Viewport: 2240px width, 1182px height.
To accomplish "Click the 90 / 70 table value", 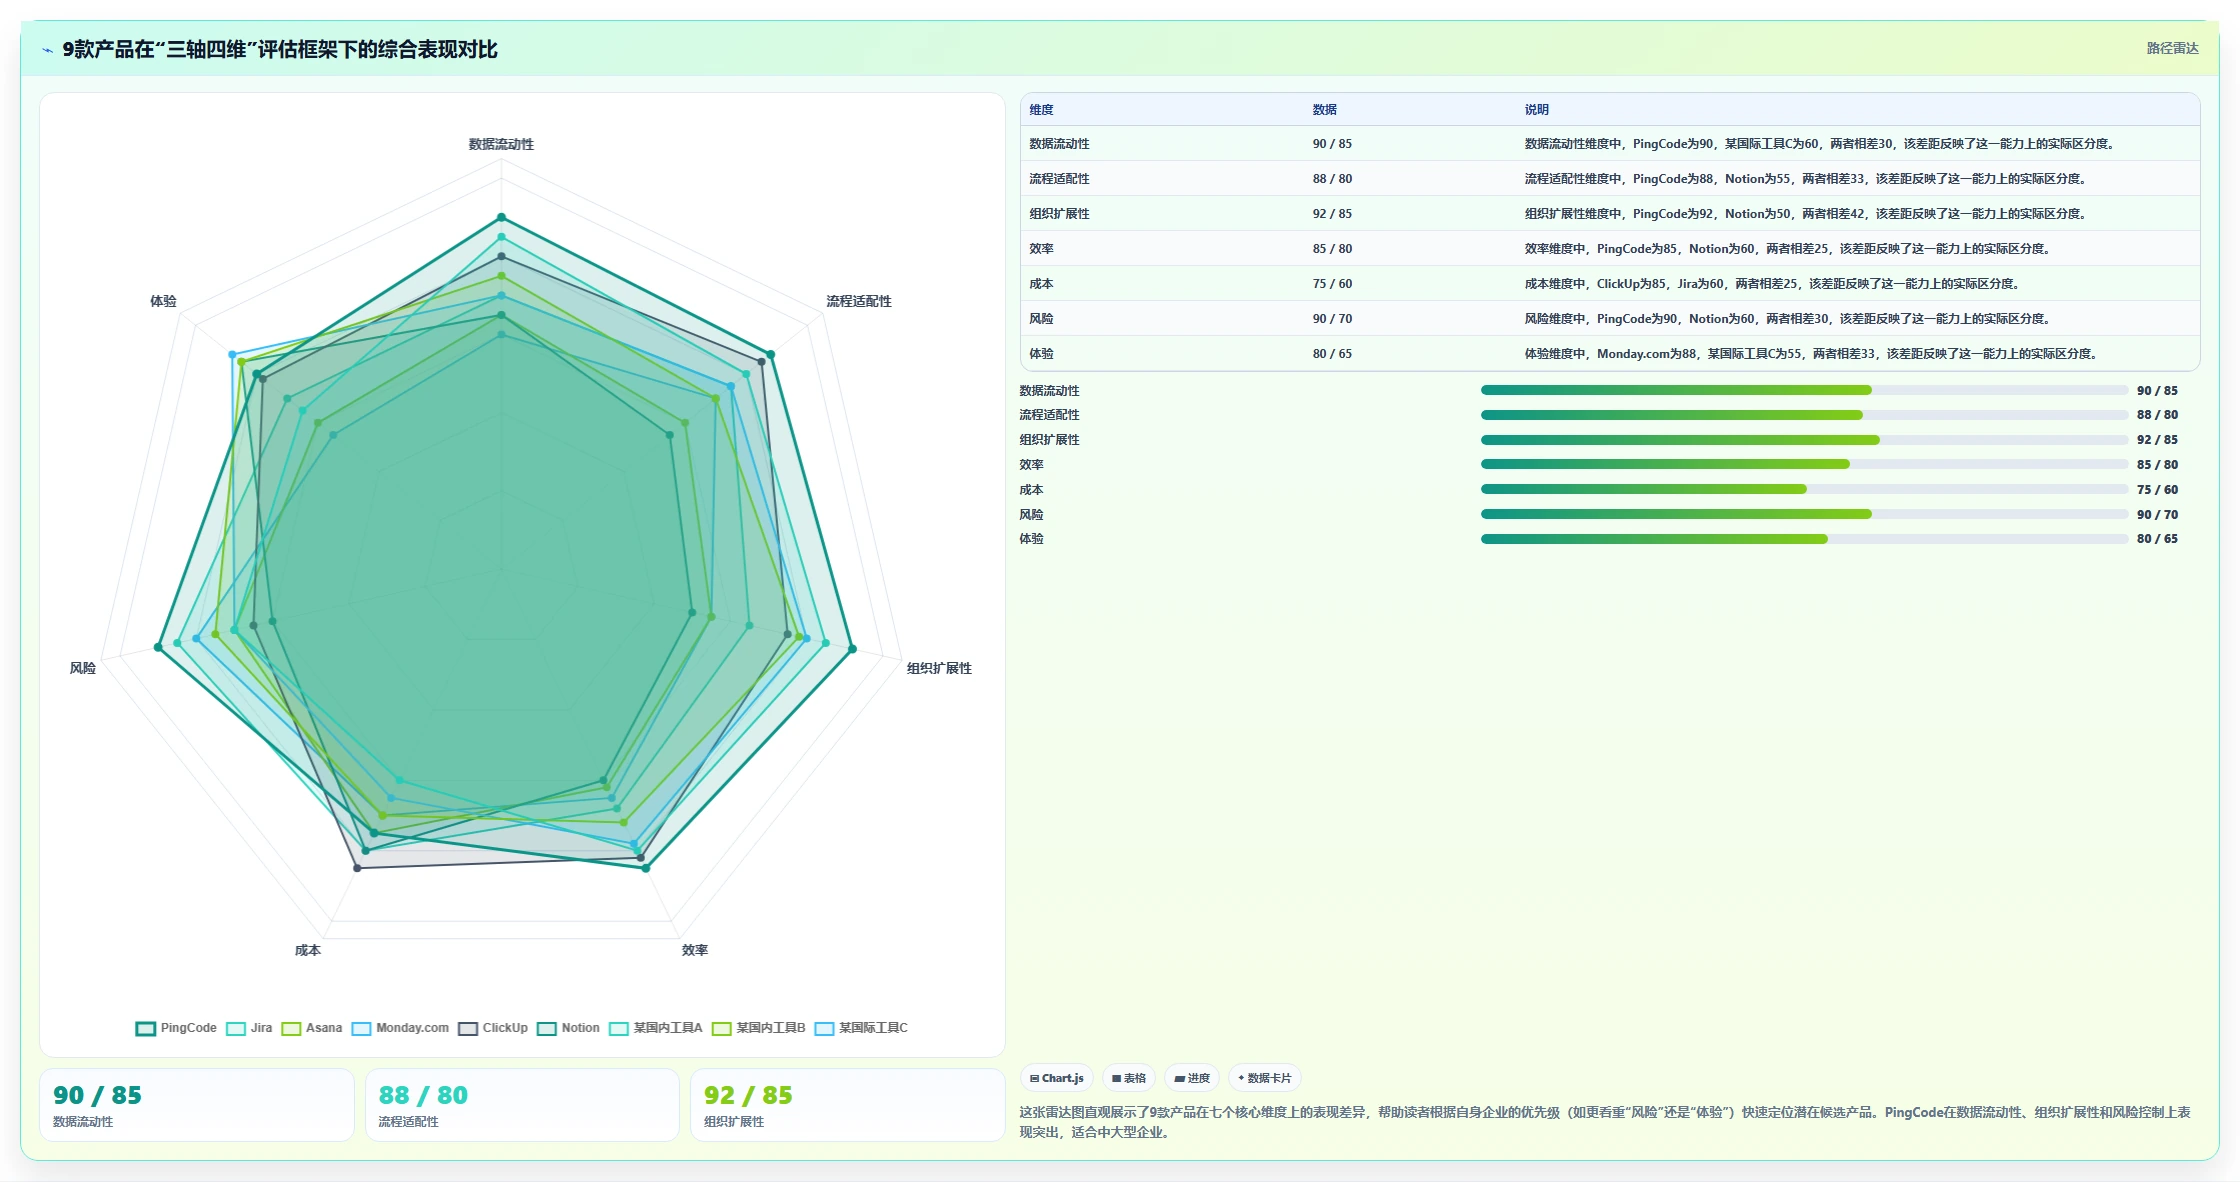I will pos(1332,319).
